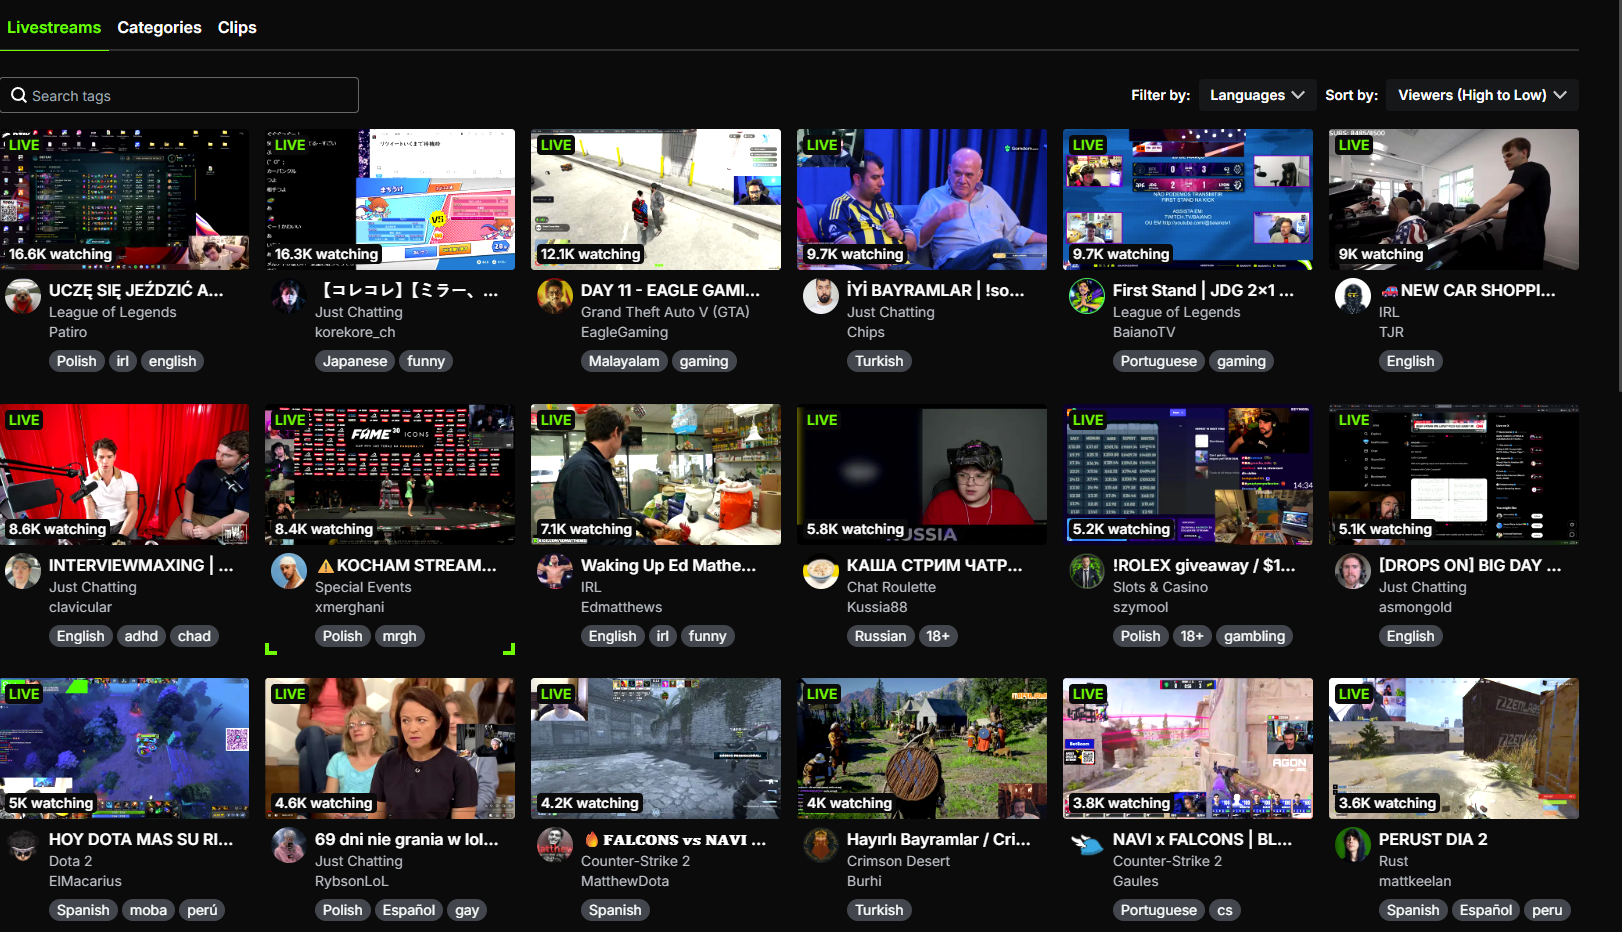This screenshot has height=932, width=1622.
Task: Open Edmatthews channel avatar
Action: coord(555,572)
